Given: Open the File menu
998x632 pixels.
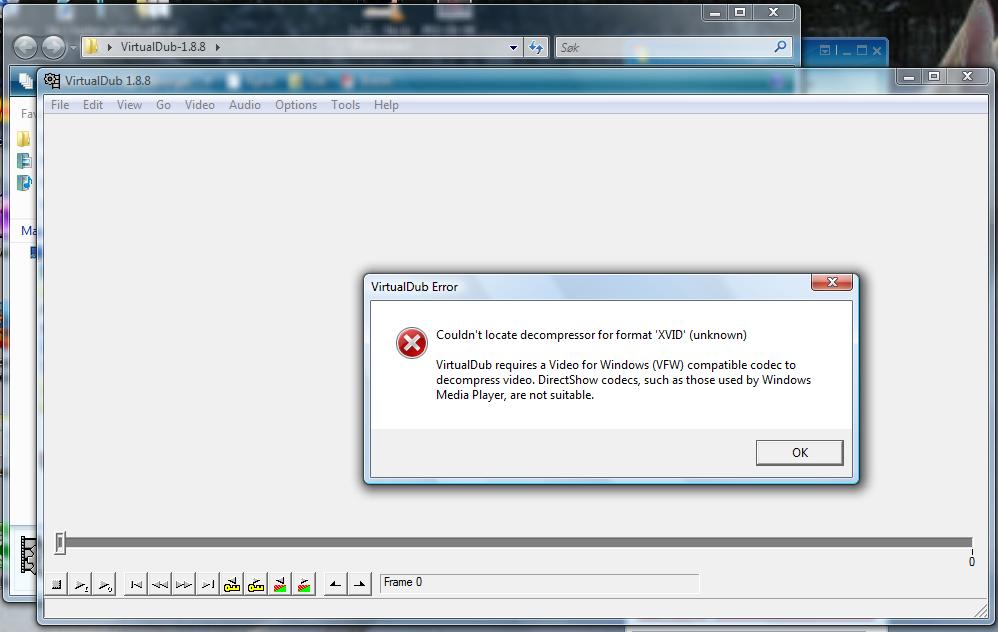Looking at the screenshot, I should [x=60, y=105].
